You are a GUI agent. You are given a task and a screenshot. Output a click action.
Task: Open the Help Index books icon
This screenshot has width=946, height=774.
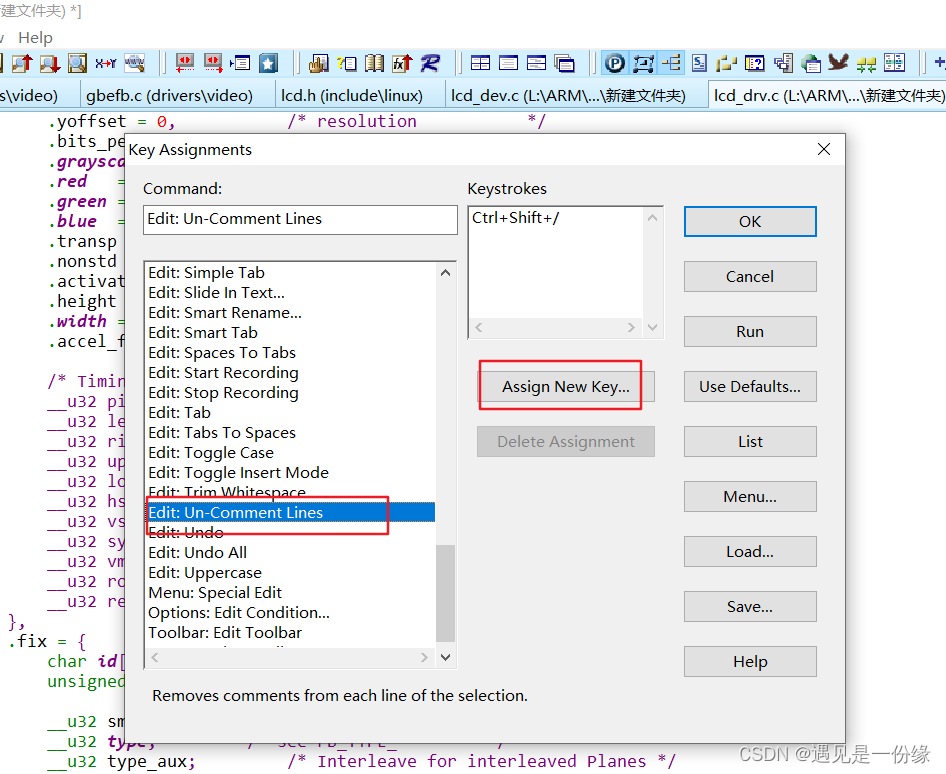point(372,62)
